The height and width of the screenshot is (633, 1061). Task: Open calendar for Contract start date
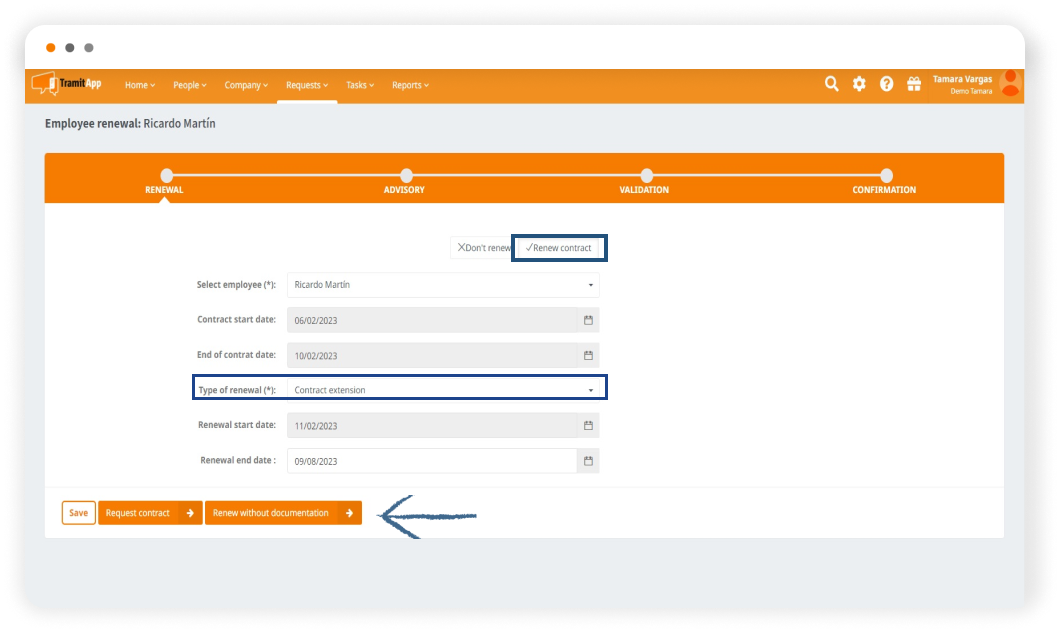coord(588,320)
